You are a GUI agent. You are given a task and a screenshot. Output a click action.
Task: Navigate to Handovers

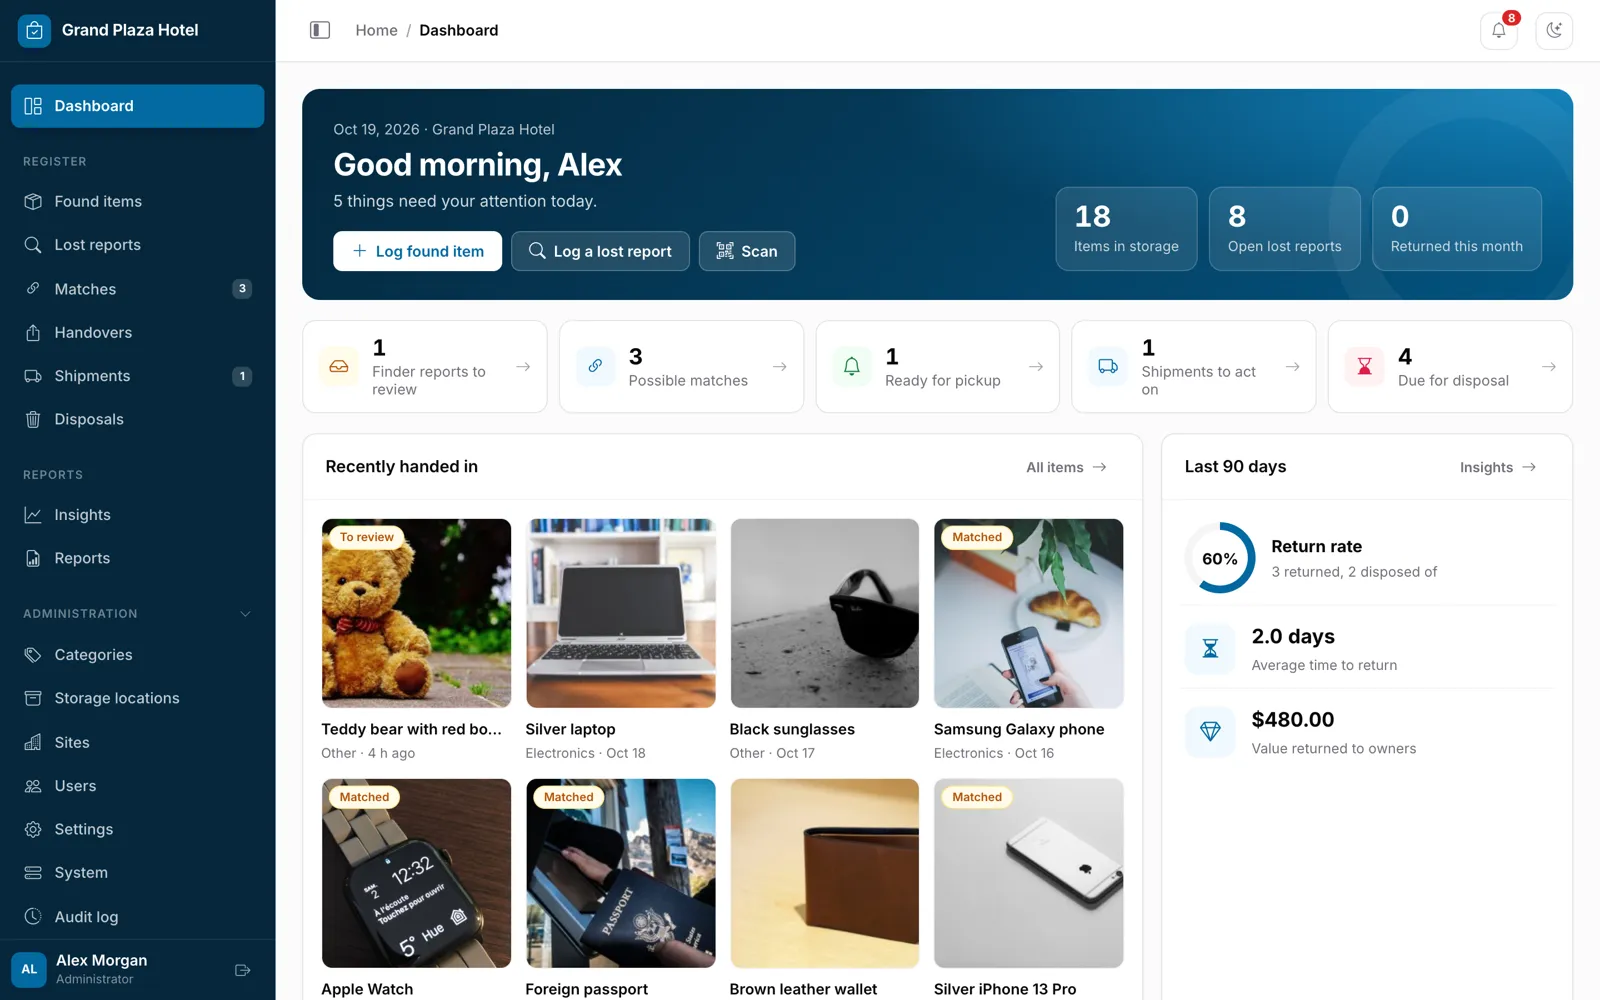(138, 332)
